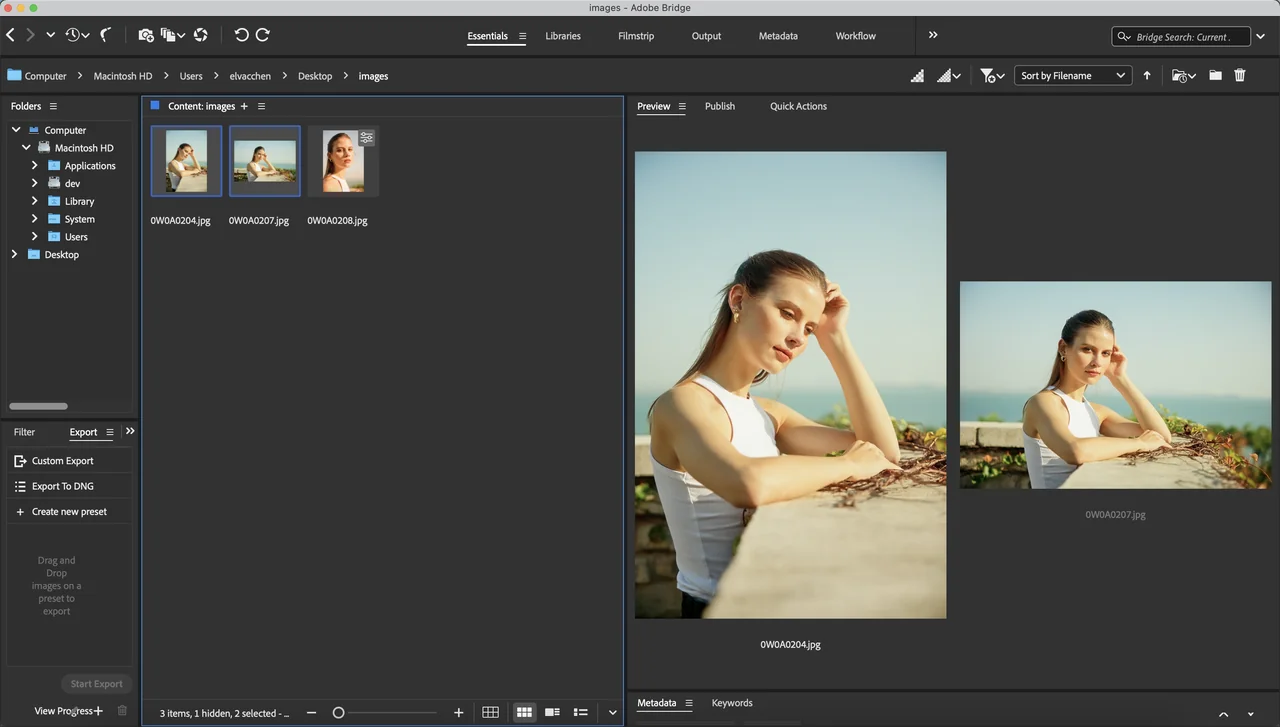Switch to Output workspace

click(706, 36)
